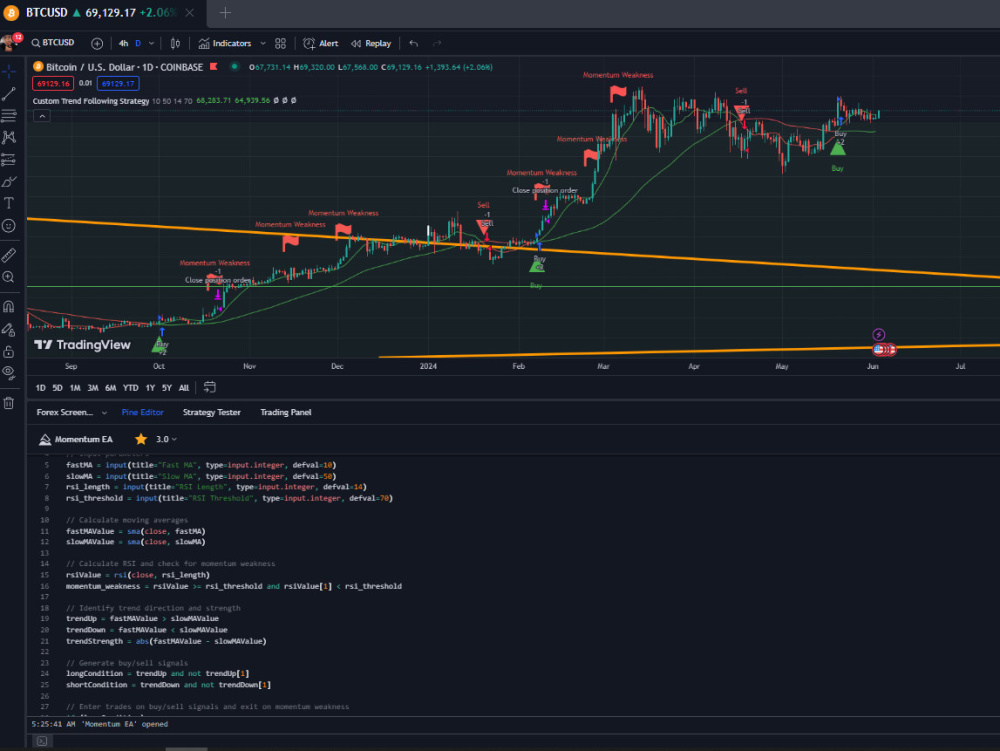
Task: Select the YTD range option
Action: pyautogui.click(x=129, y=387)
